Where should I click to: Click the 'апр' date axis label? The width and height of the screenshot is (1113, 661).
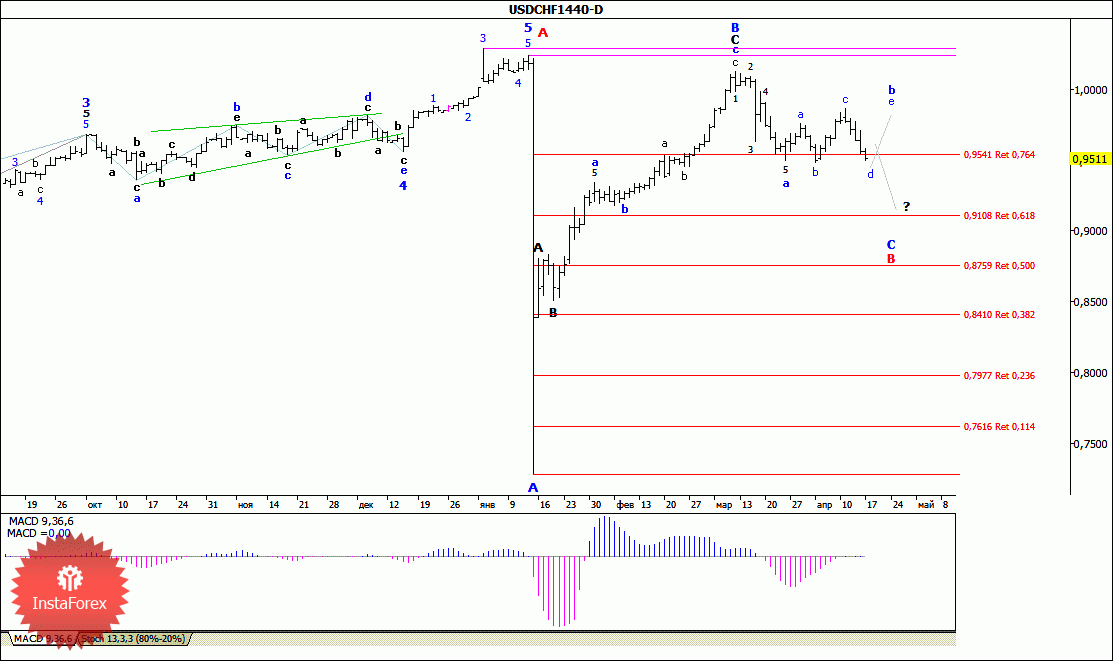click(x=825, y=505)
